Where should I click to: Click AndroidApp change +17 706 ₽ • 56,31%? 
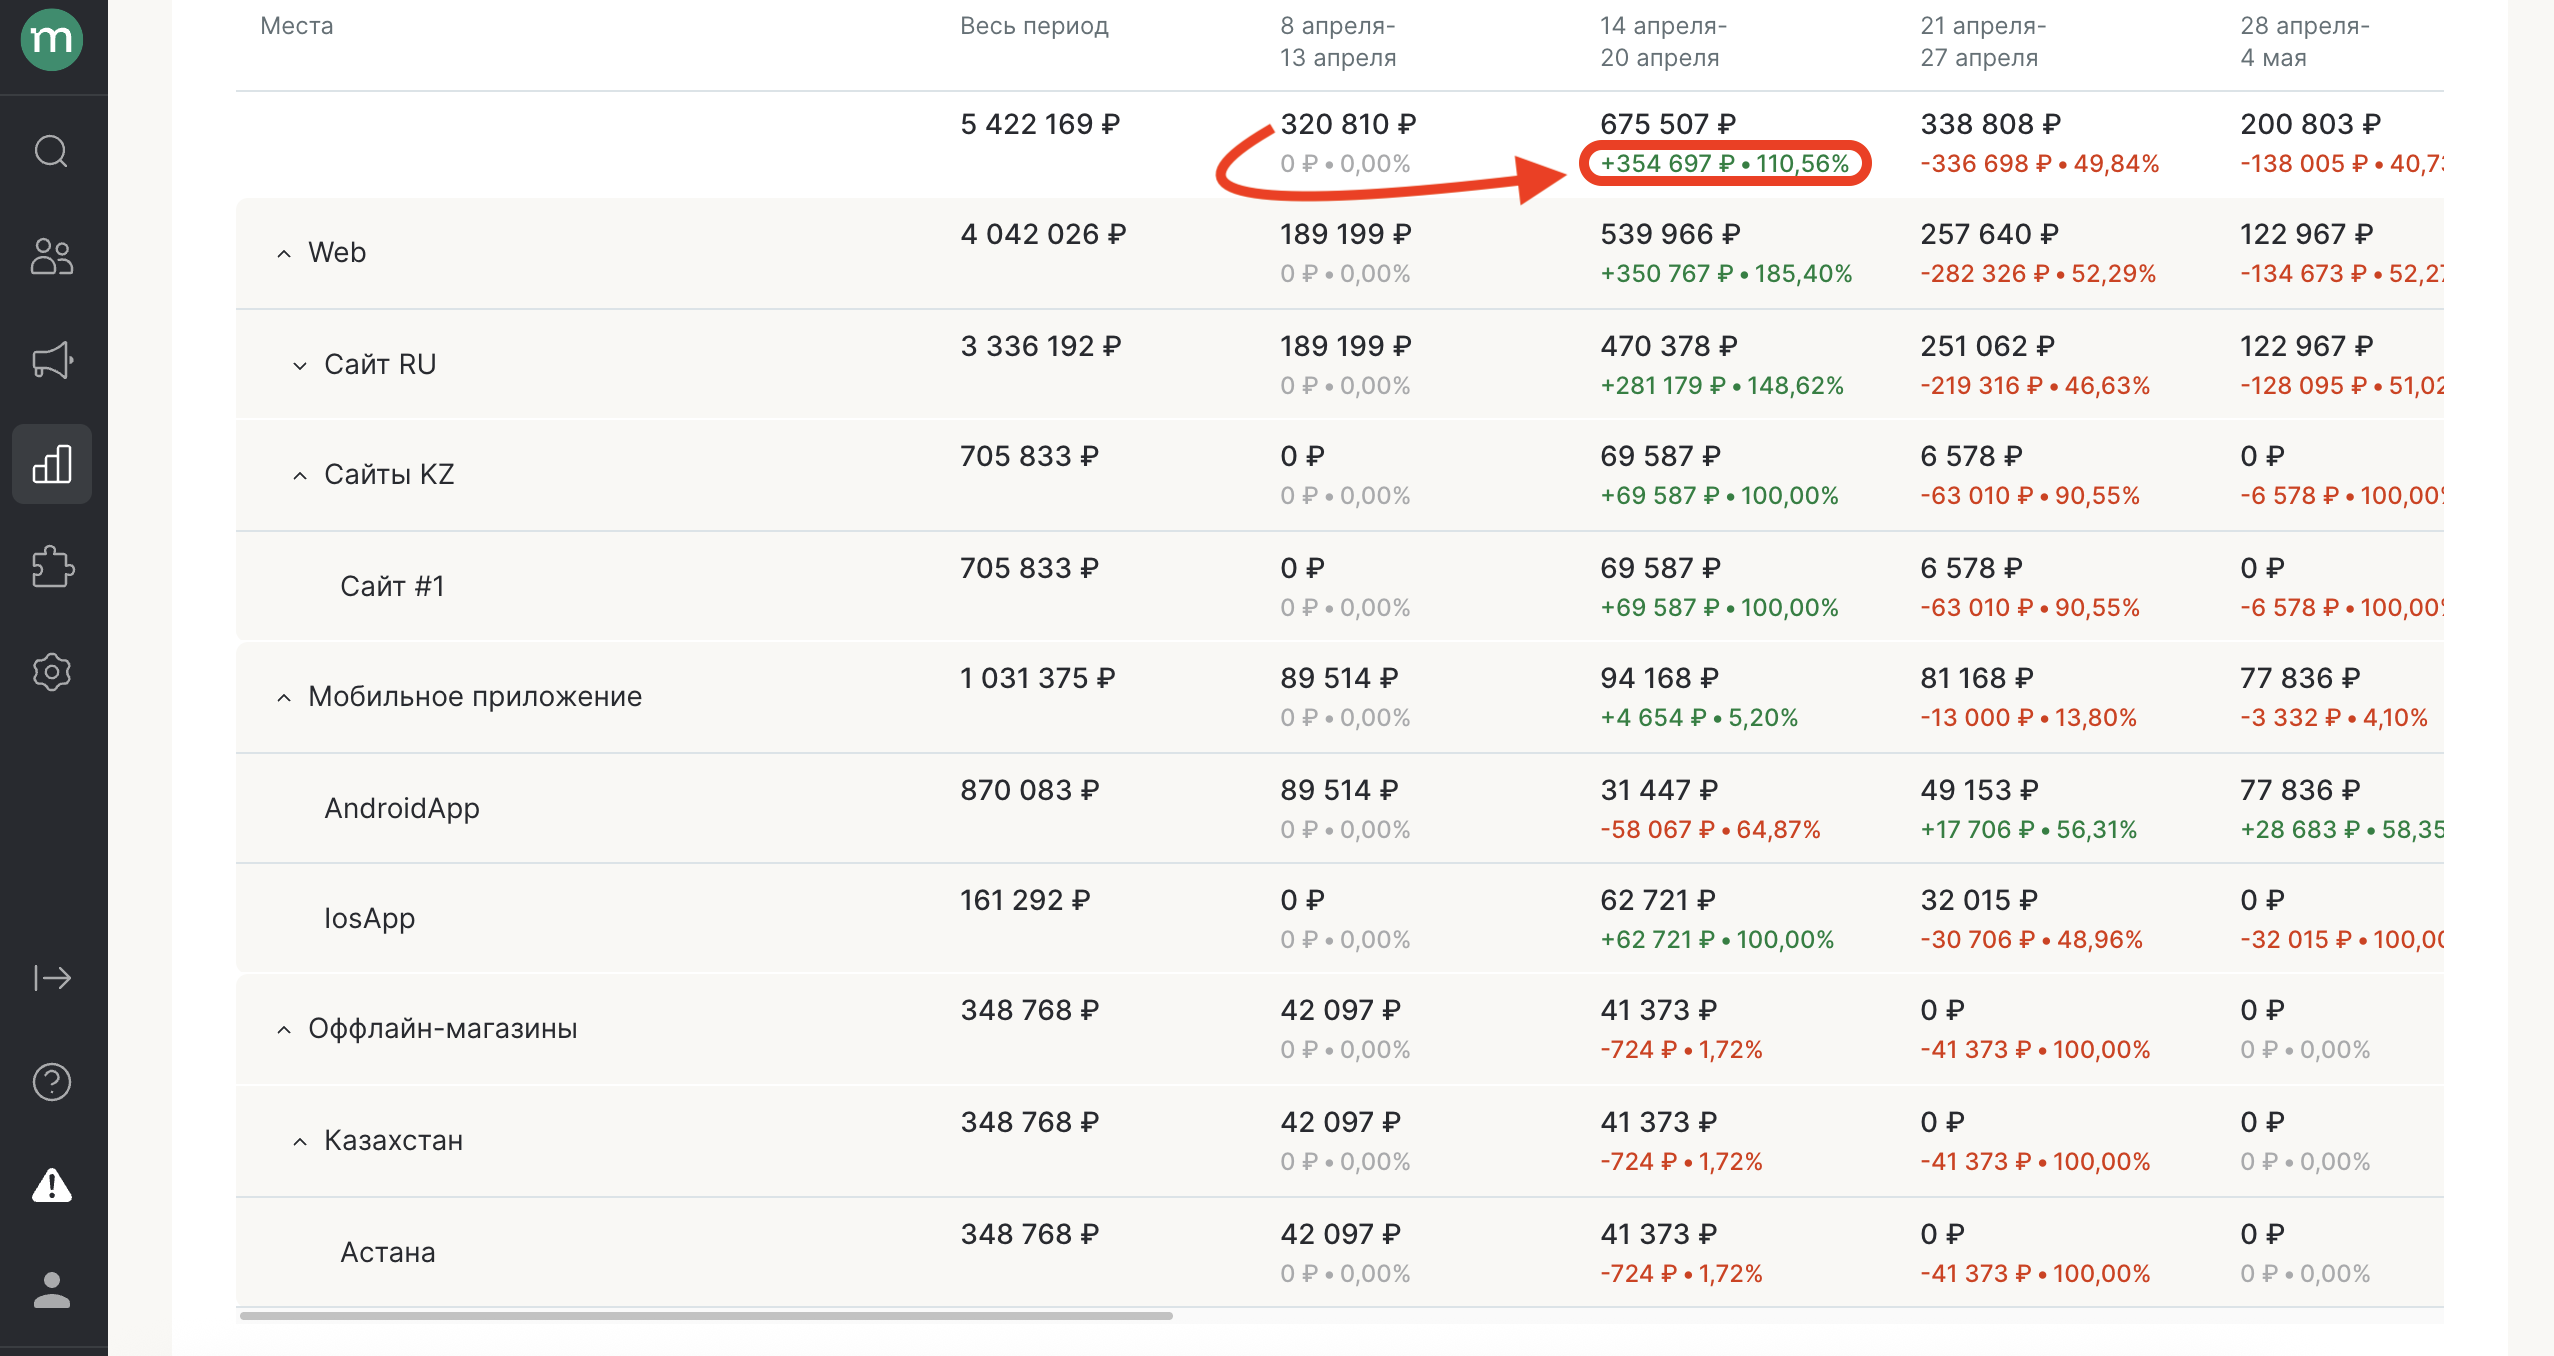[x=2028, y=830]
